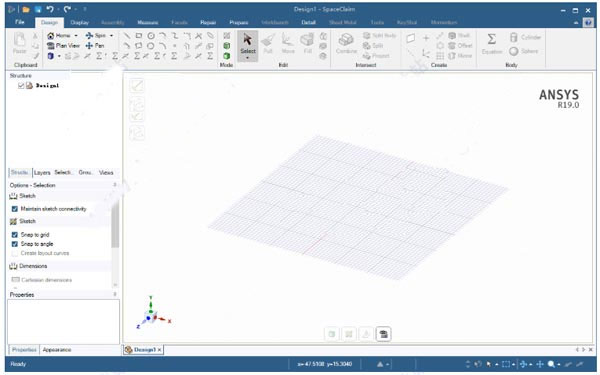Screen dimensions: 600x375
Task: Toggle Cartesian dimensions option
Action: click(x=41, y=280)
